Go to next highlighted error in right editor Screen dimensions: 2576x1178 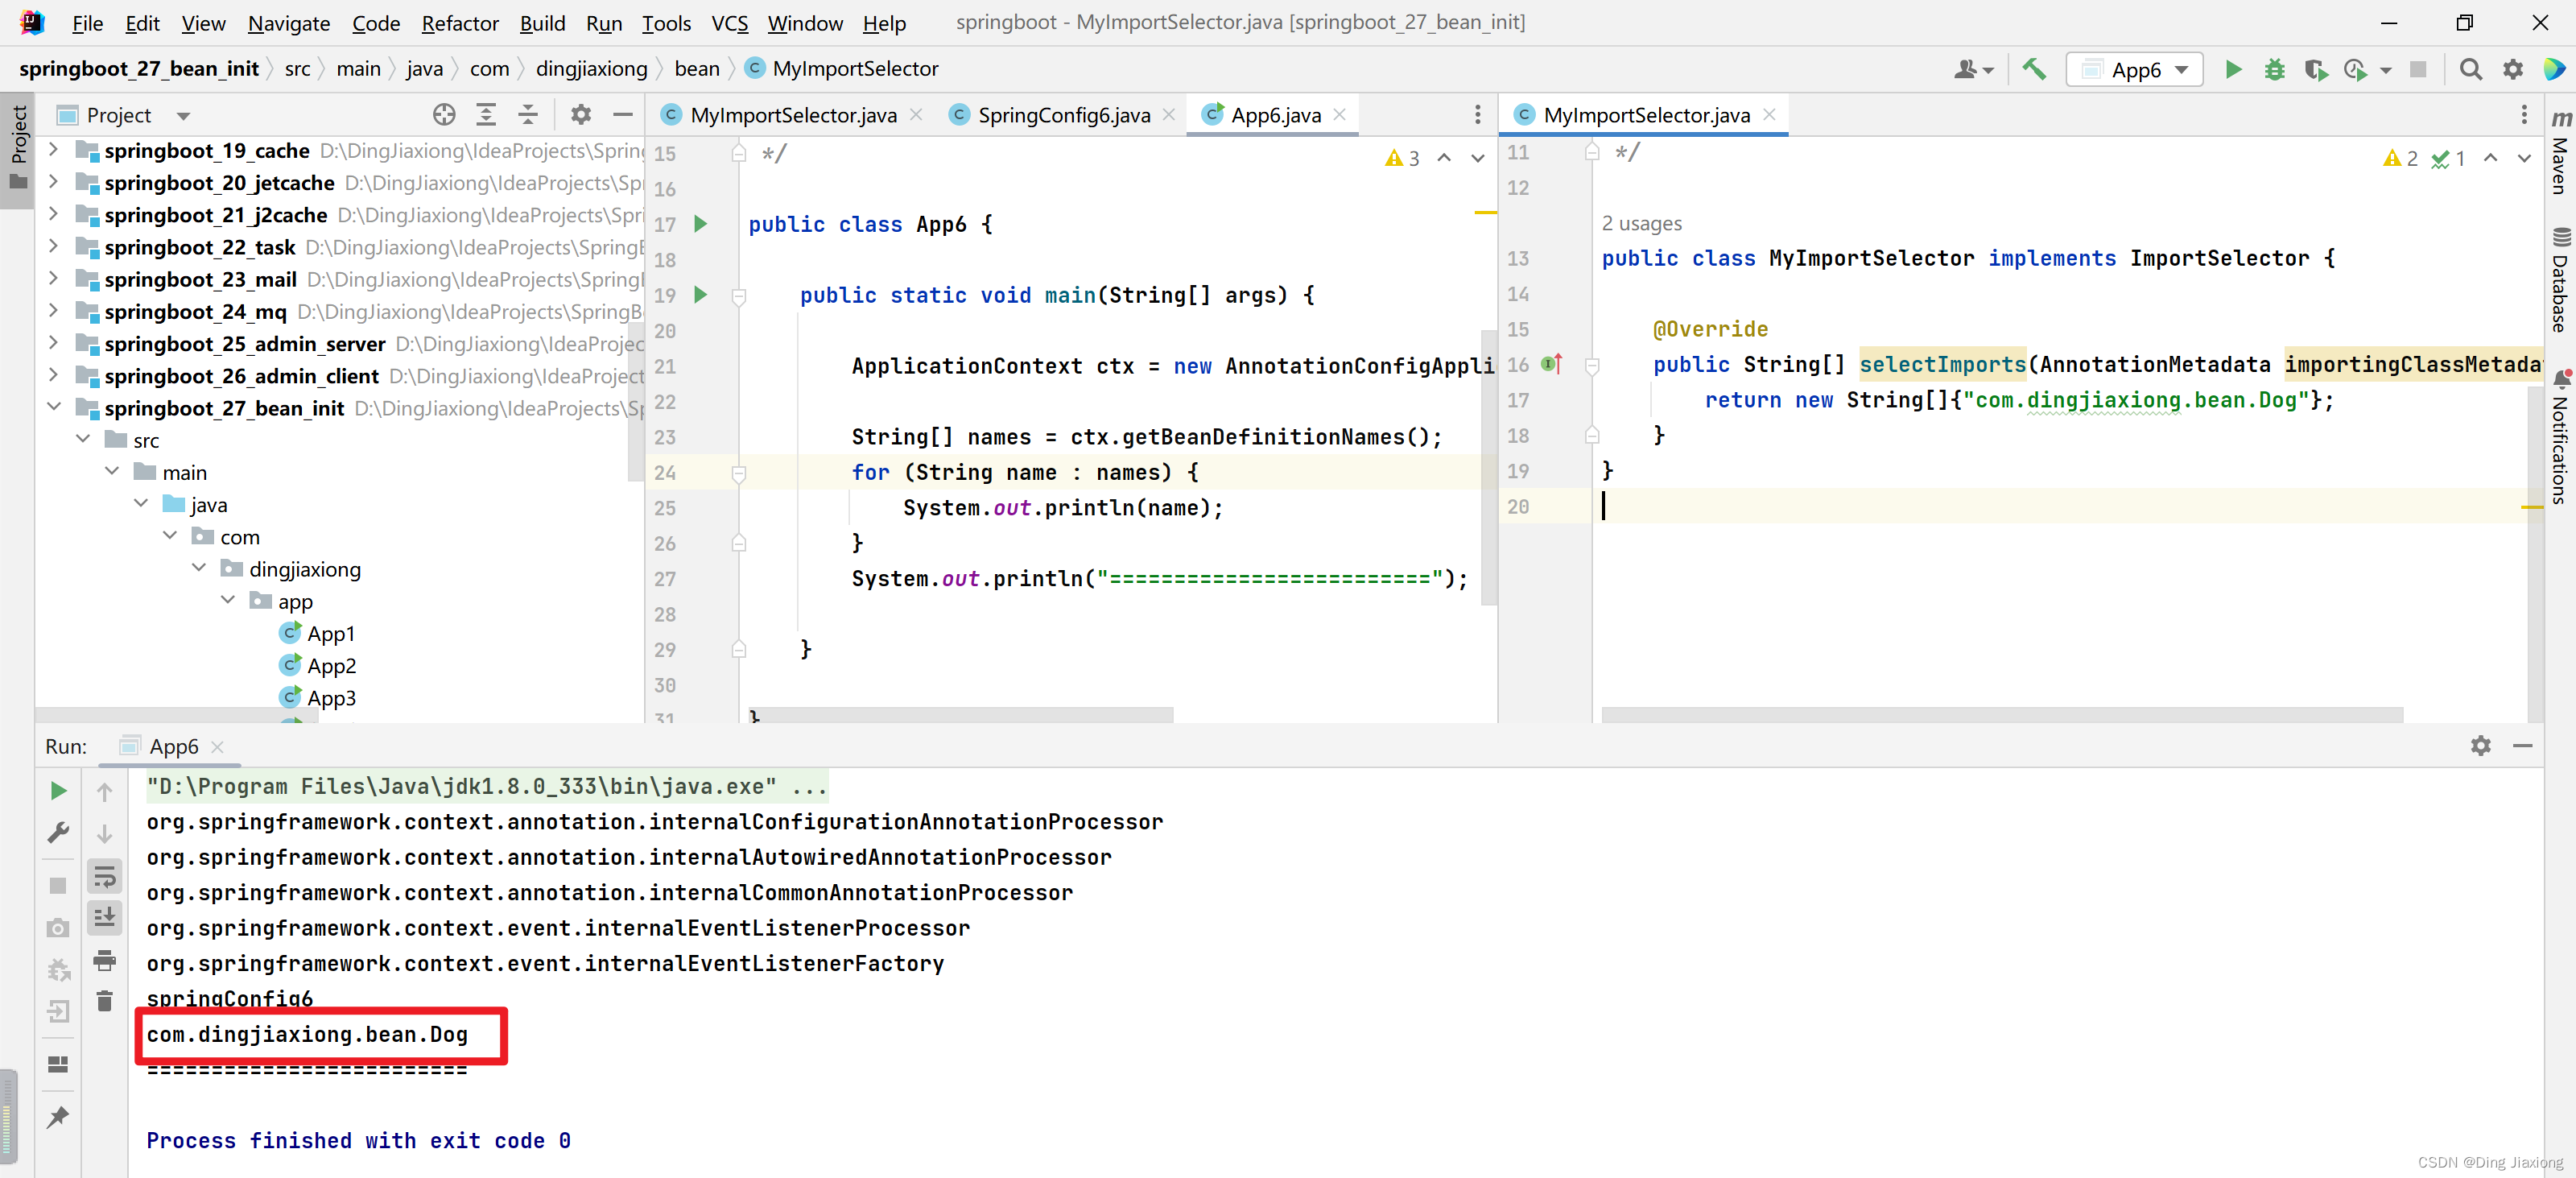[2523, 158]
